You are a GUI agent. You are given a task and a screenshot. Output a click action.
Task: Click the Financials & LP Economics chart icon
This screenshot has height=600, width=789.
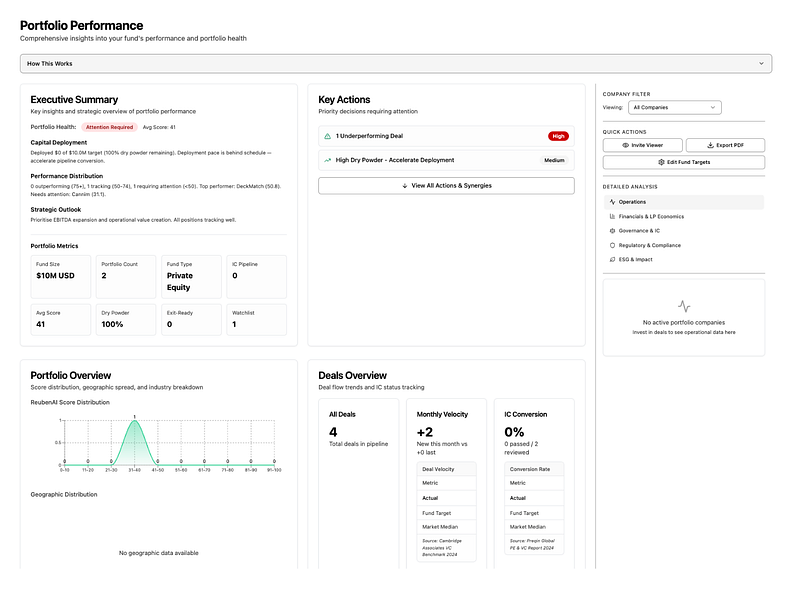click(612, 216)
